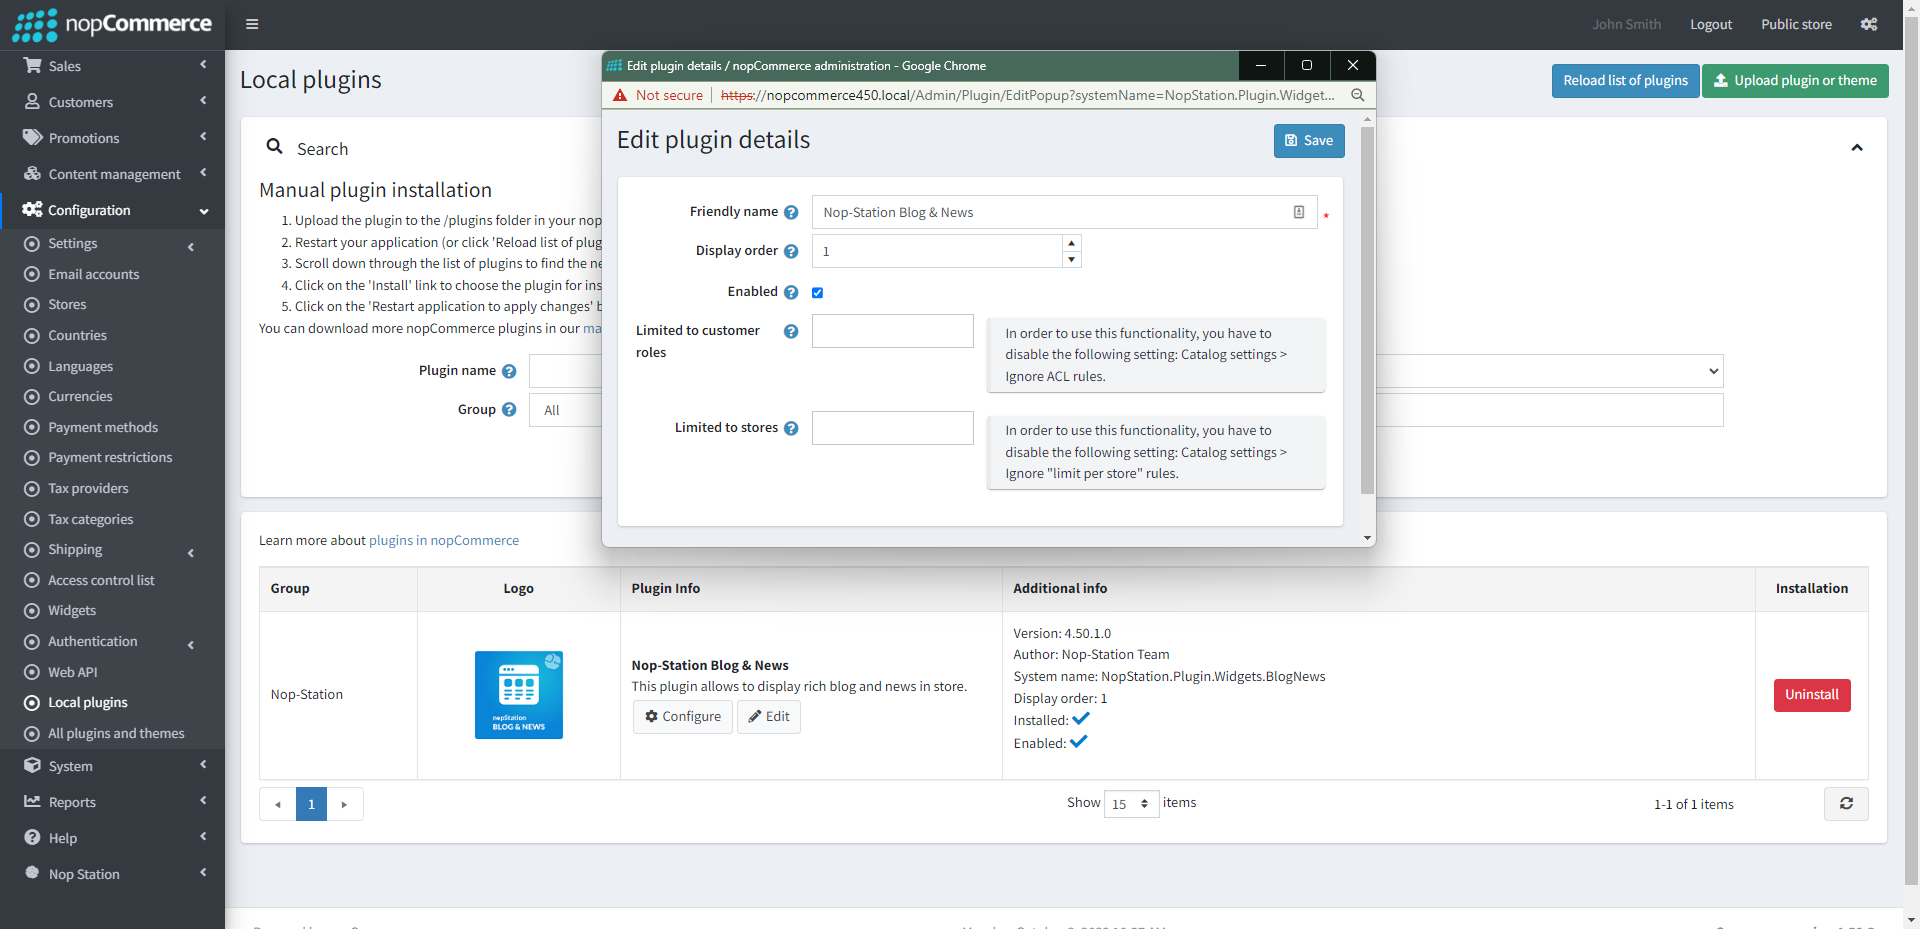Collapse the Search panel chevron

click(x=1857, y=148)
